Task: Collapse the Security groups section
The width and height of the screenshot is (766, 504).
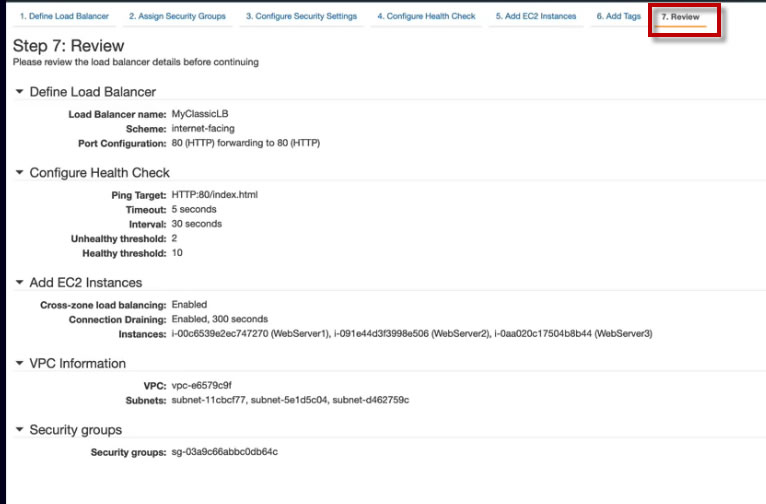Action: [x=20, y=430]
